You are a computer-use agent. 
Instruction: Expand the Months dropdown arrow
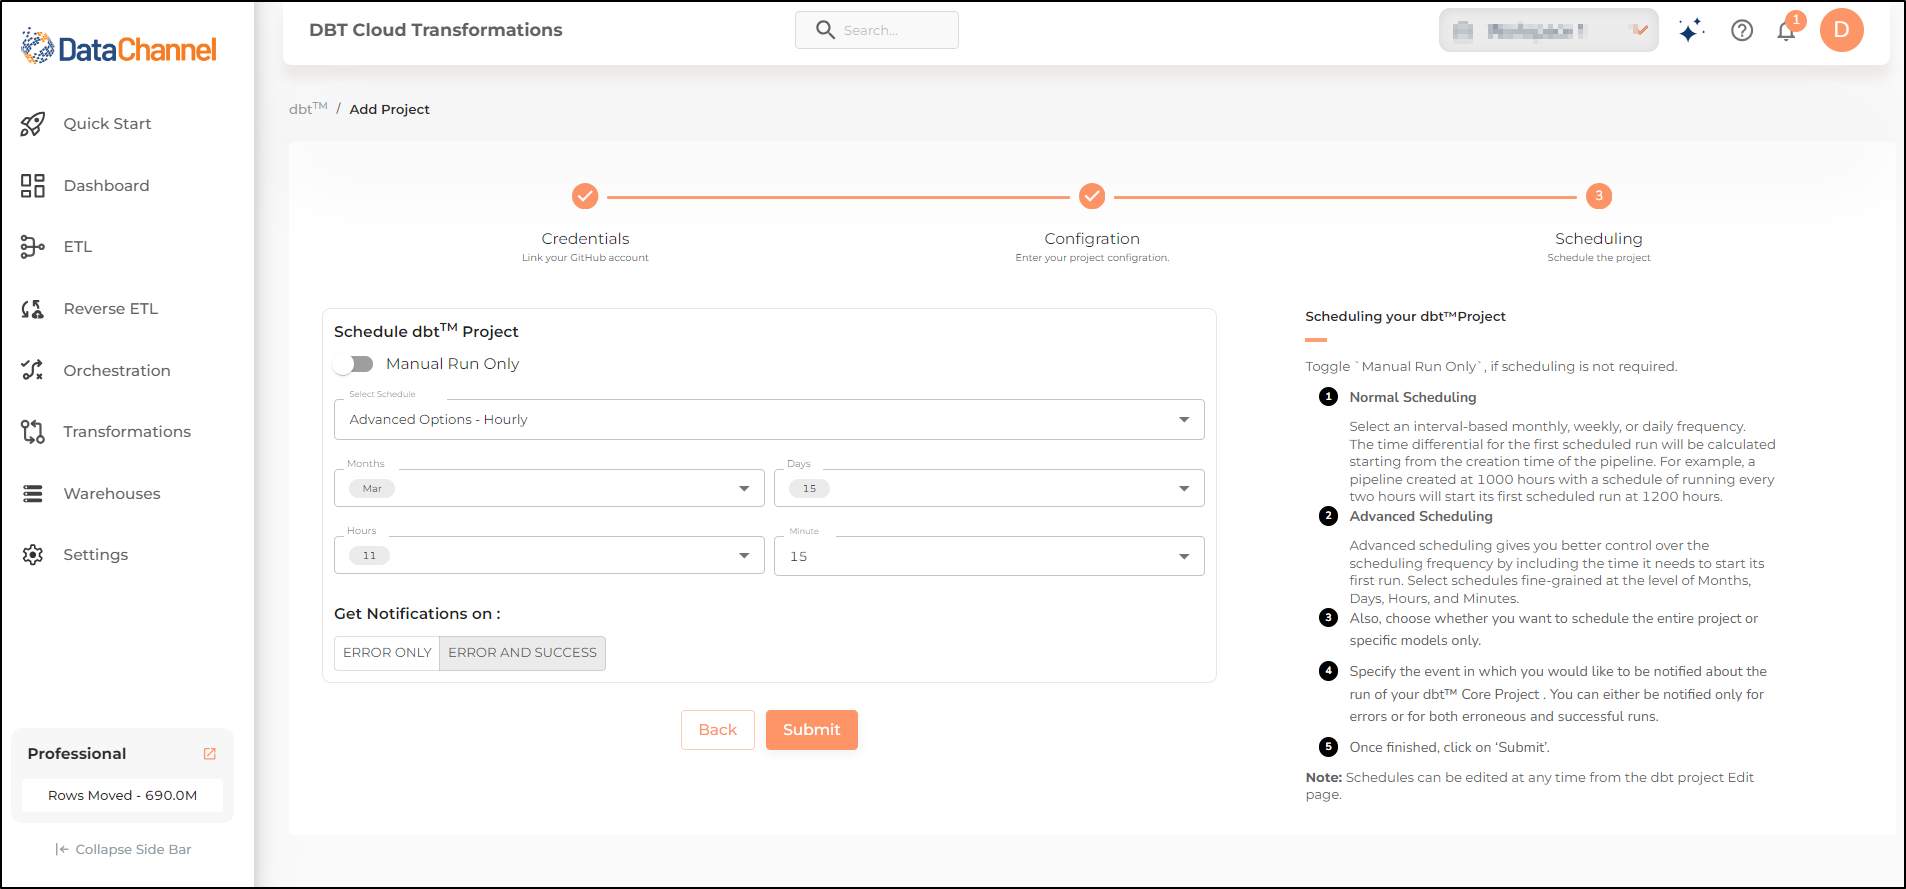(x=744, y=489)
